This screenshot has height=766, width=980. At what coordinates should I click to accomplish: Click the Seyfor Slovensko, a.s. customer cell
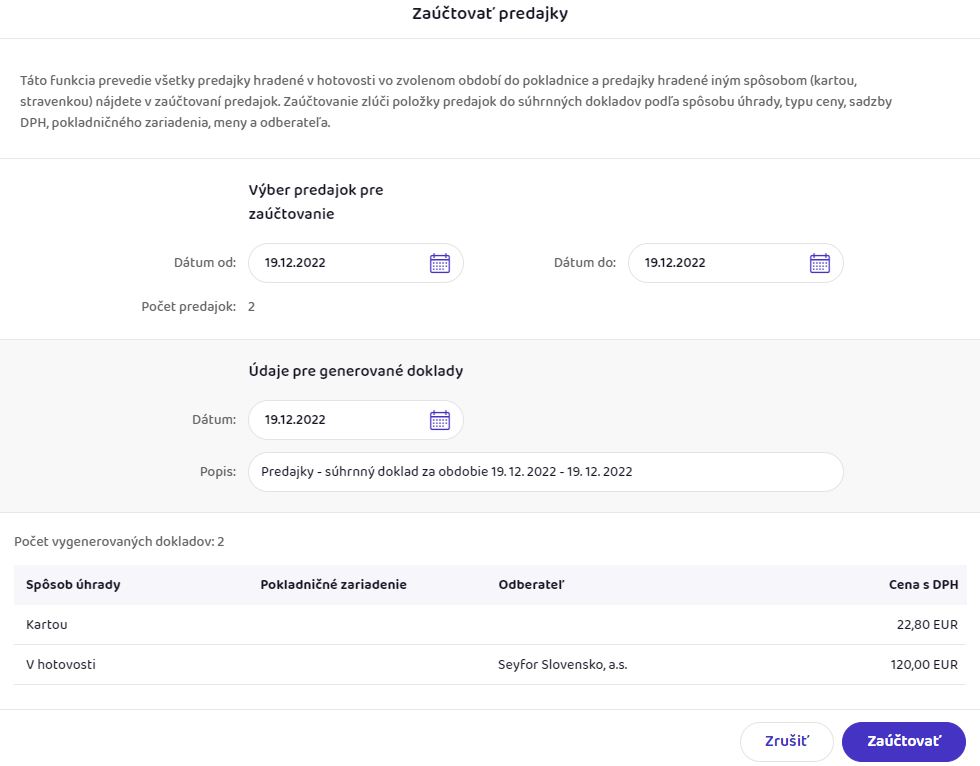(x=562, y=664)
